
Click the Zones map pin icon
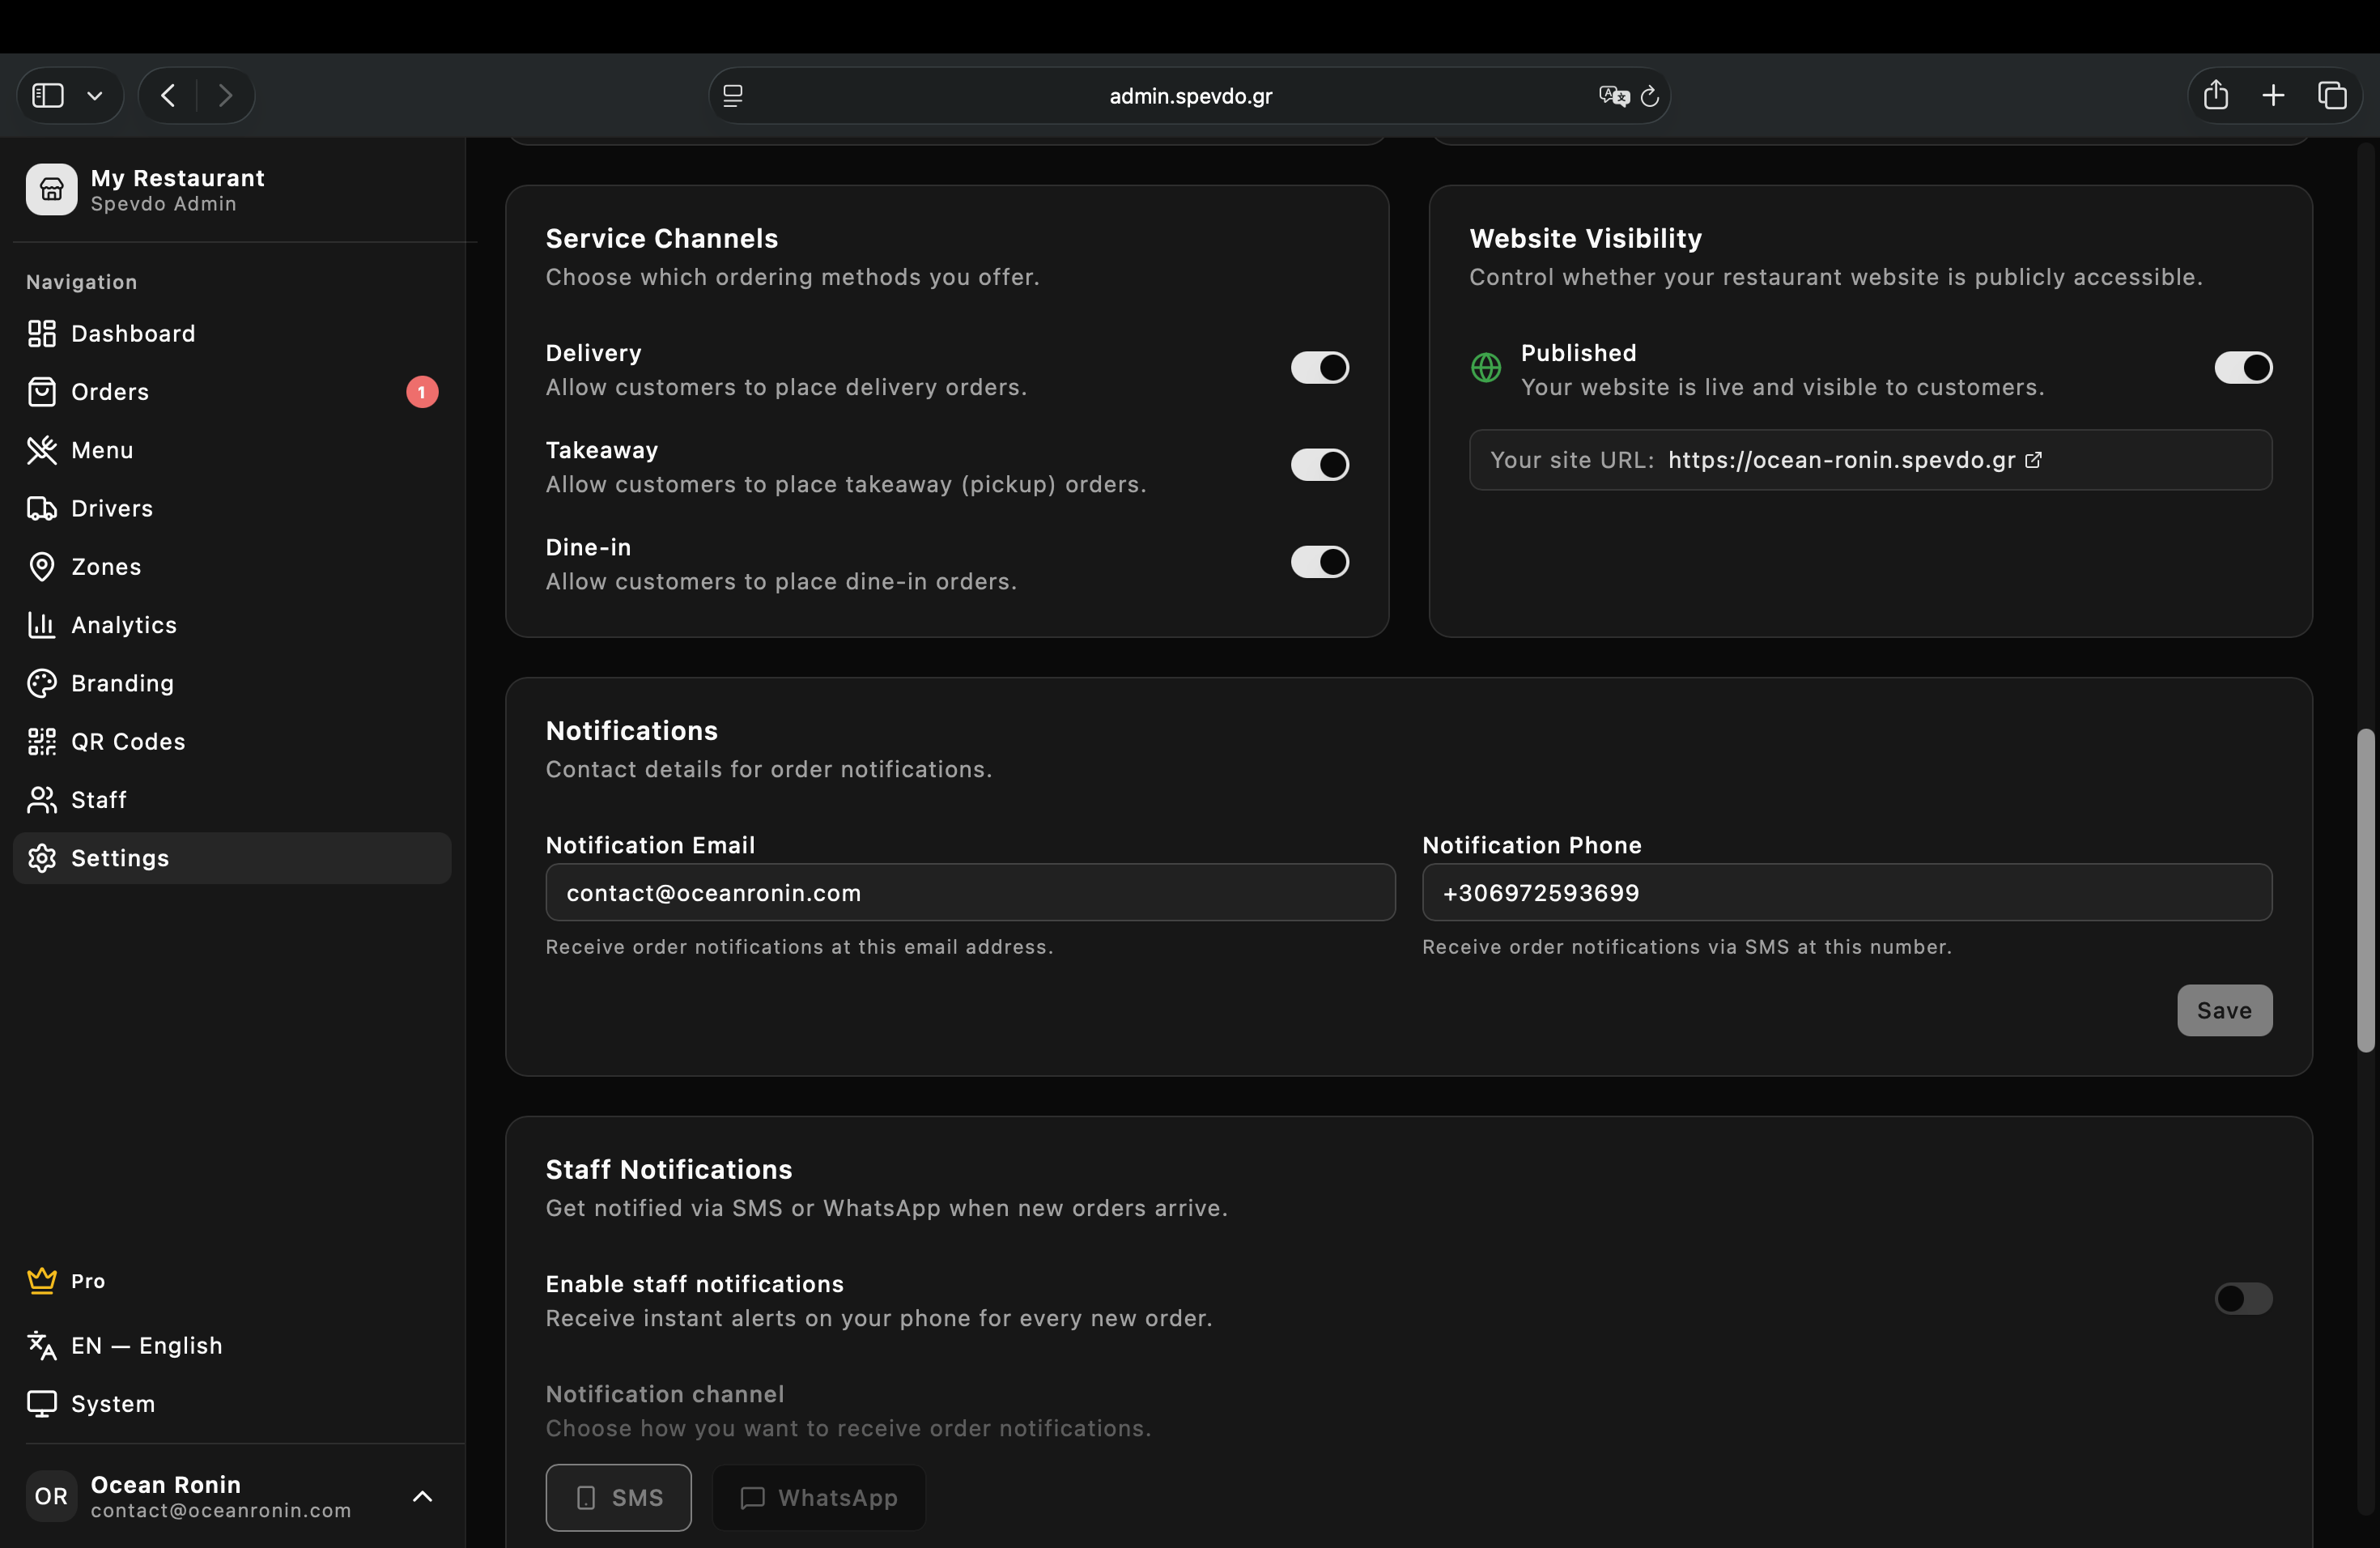[41, 566]
